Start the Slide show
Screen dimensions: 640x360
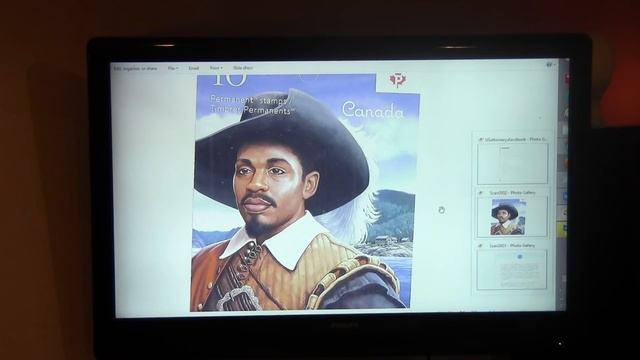coord(243,68)
